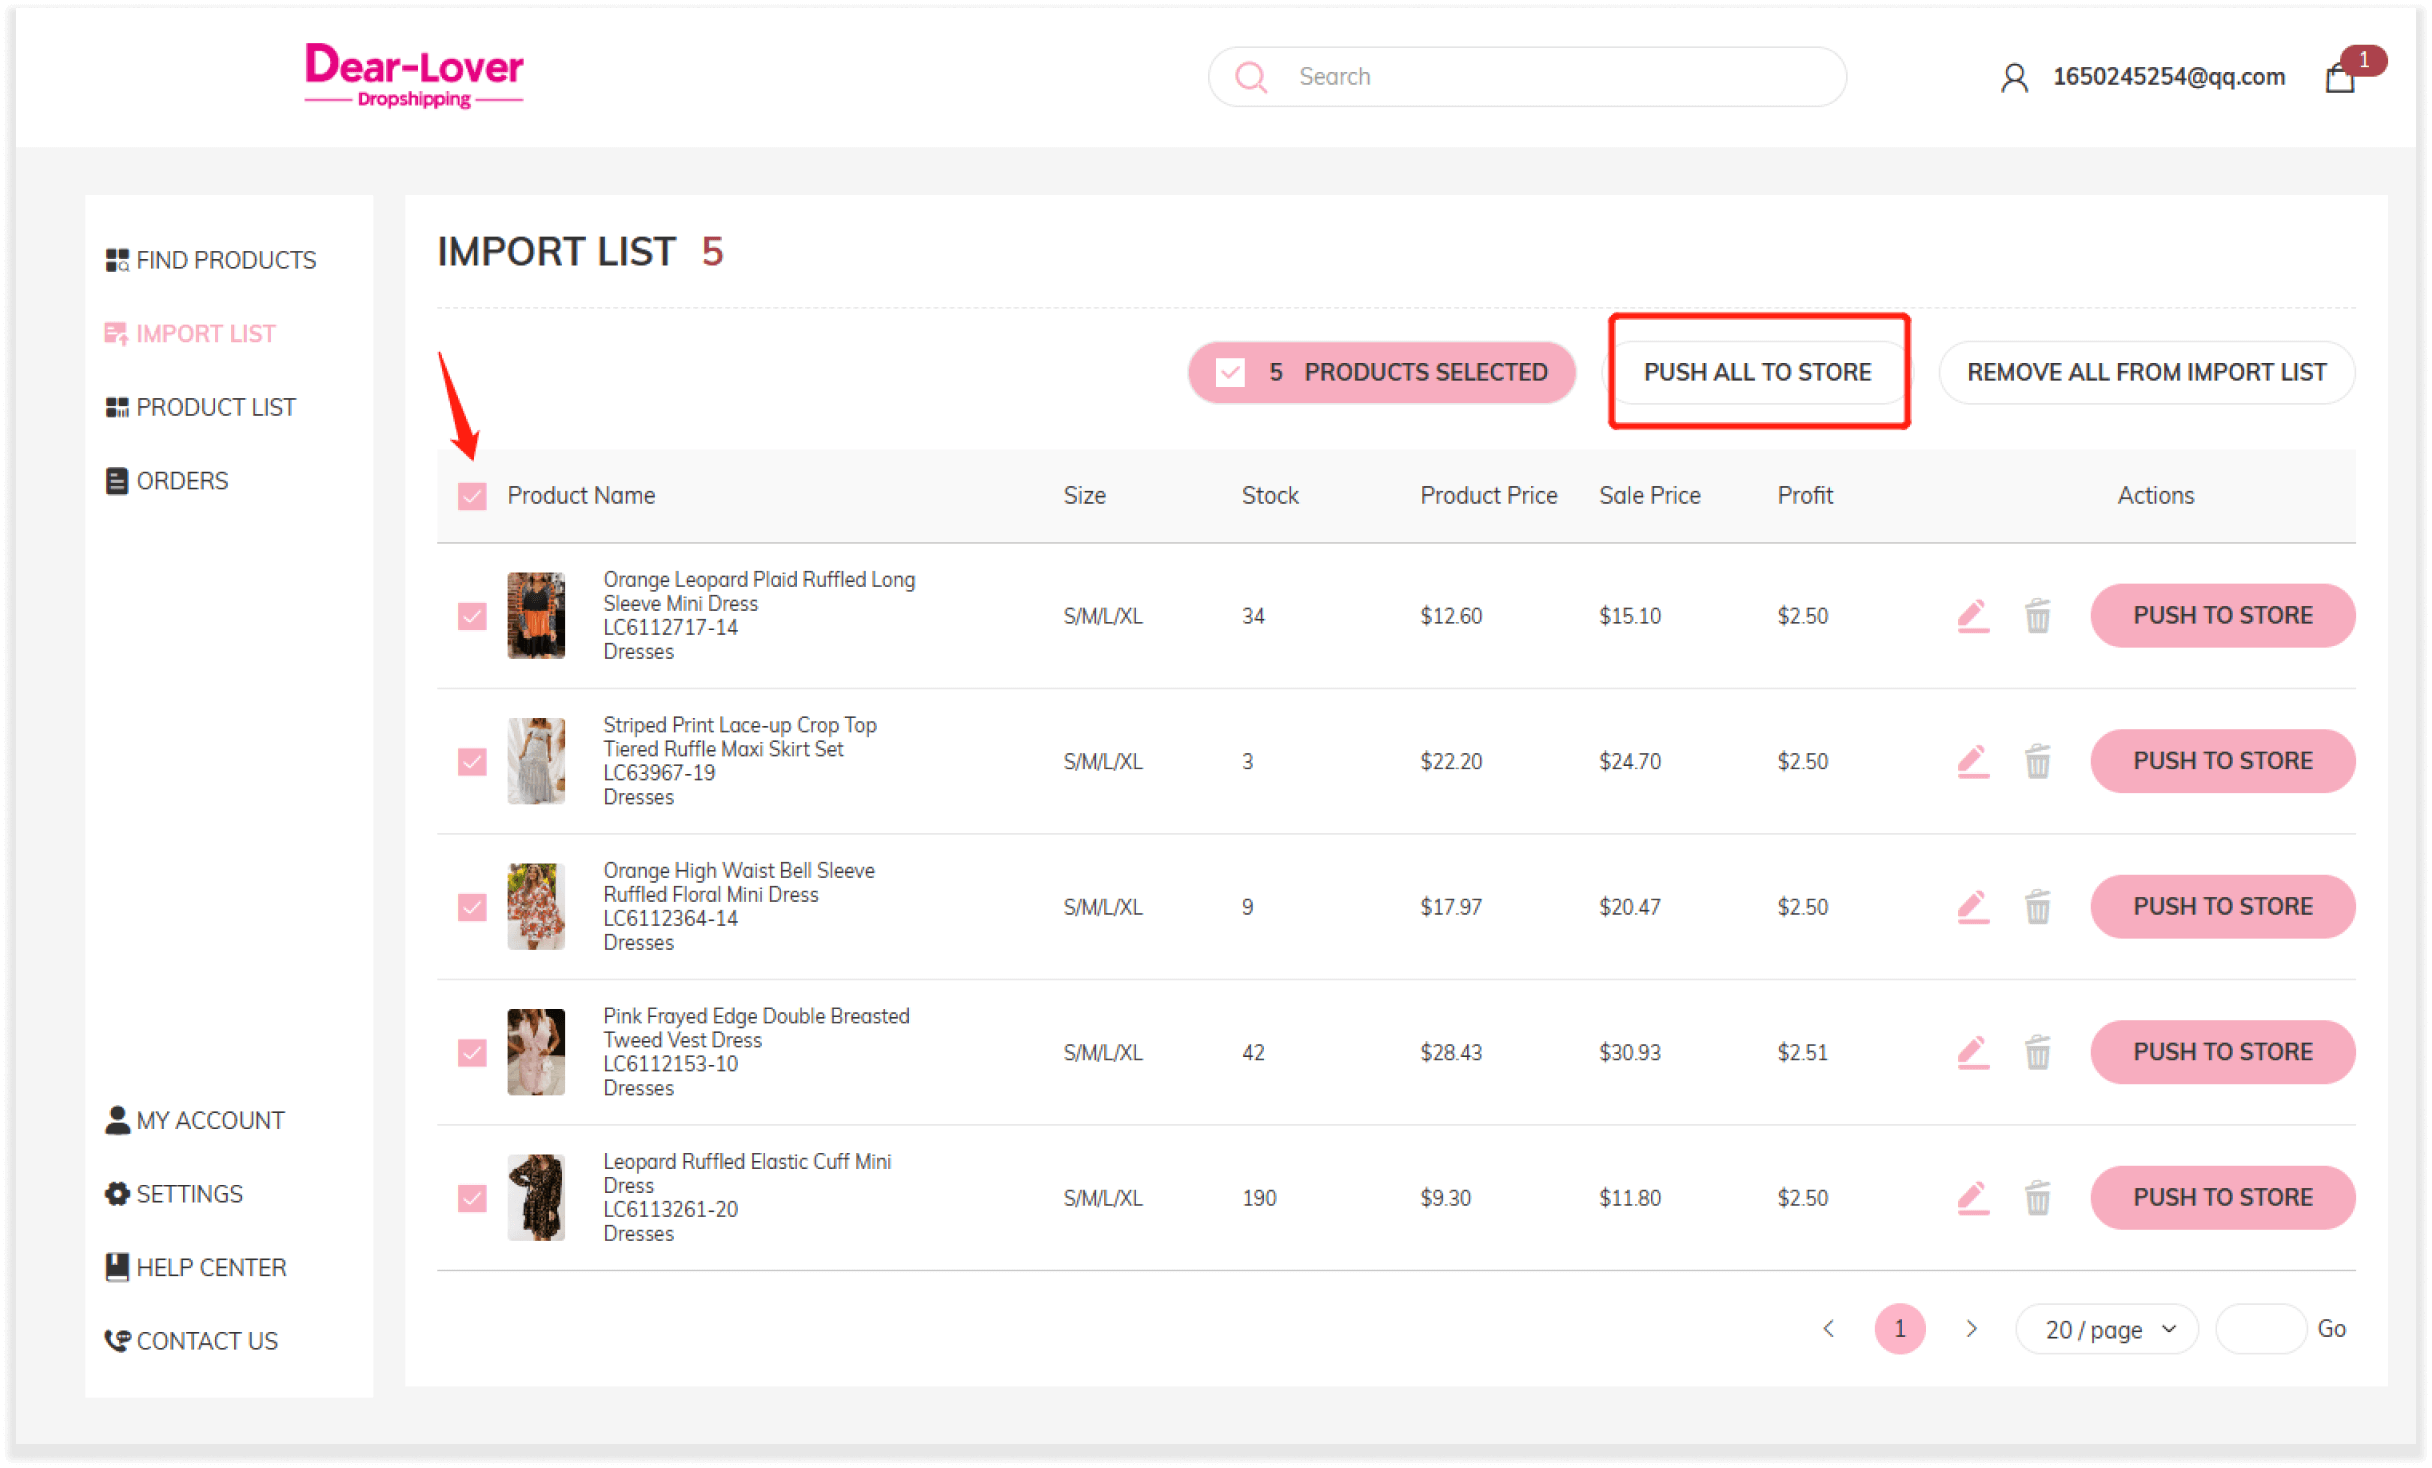Open the ORDERS section in the sidebar

click(x=181, y=480)
